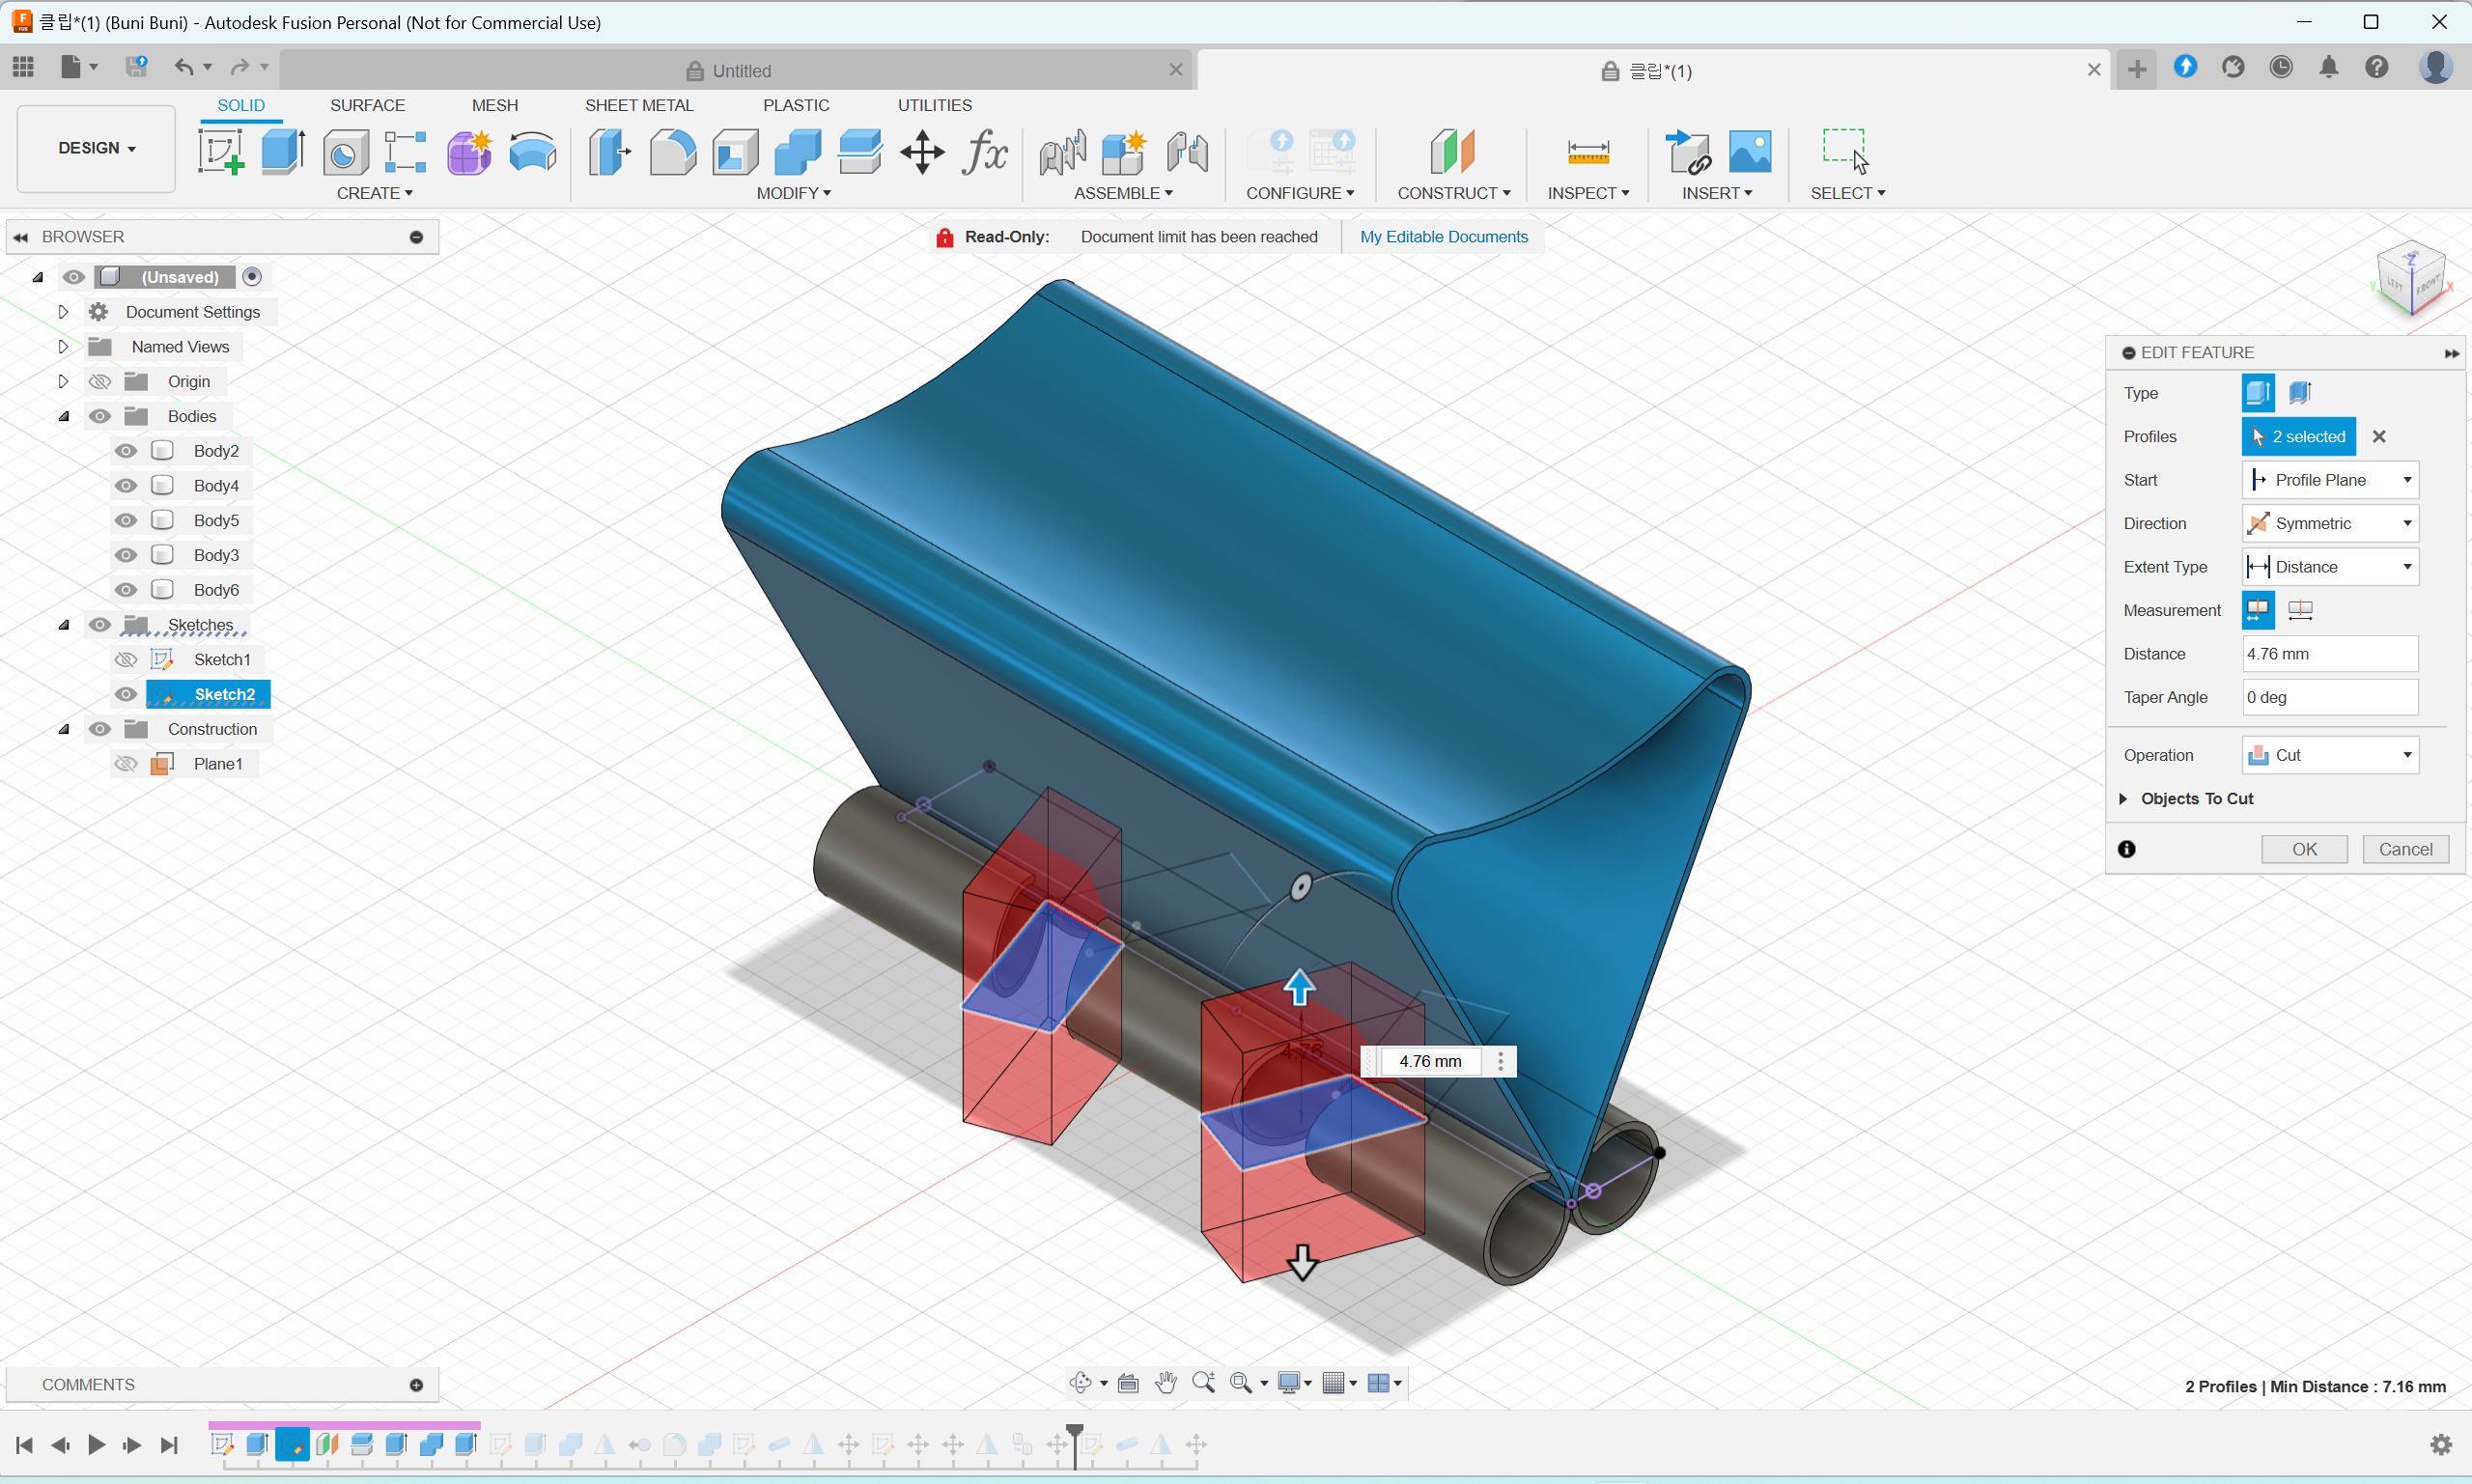Show the Plane1 construction plane
This screenshot has width=2472, height=1484.
tap(126, 764)
